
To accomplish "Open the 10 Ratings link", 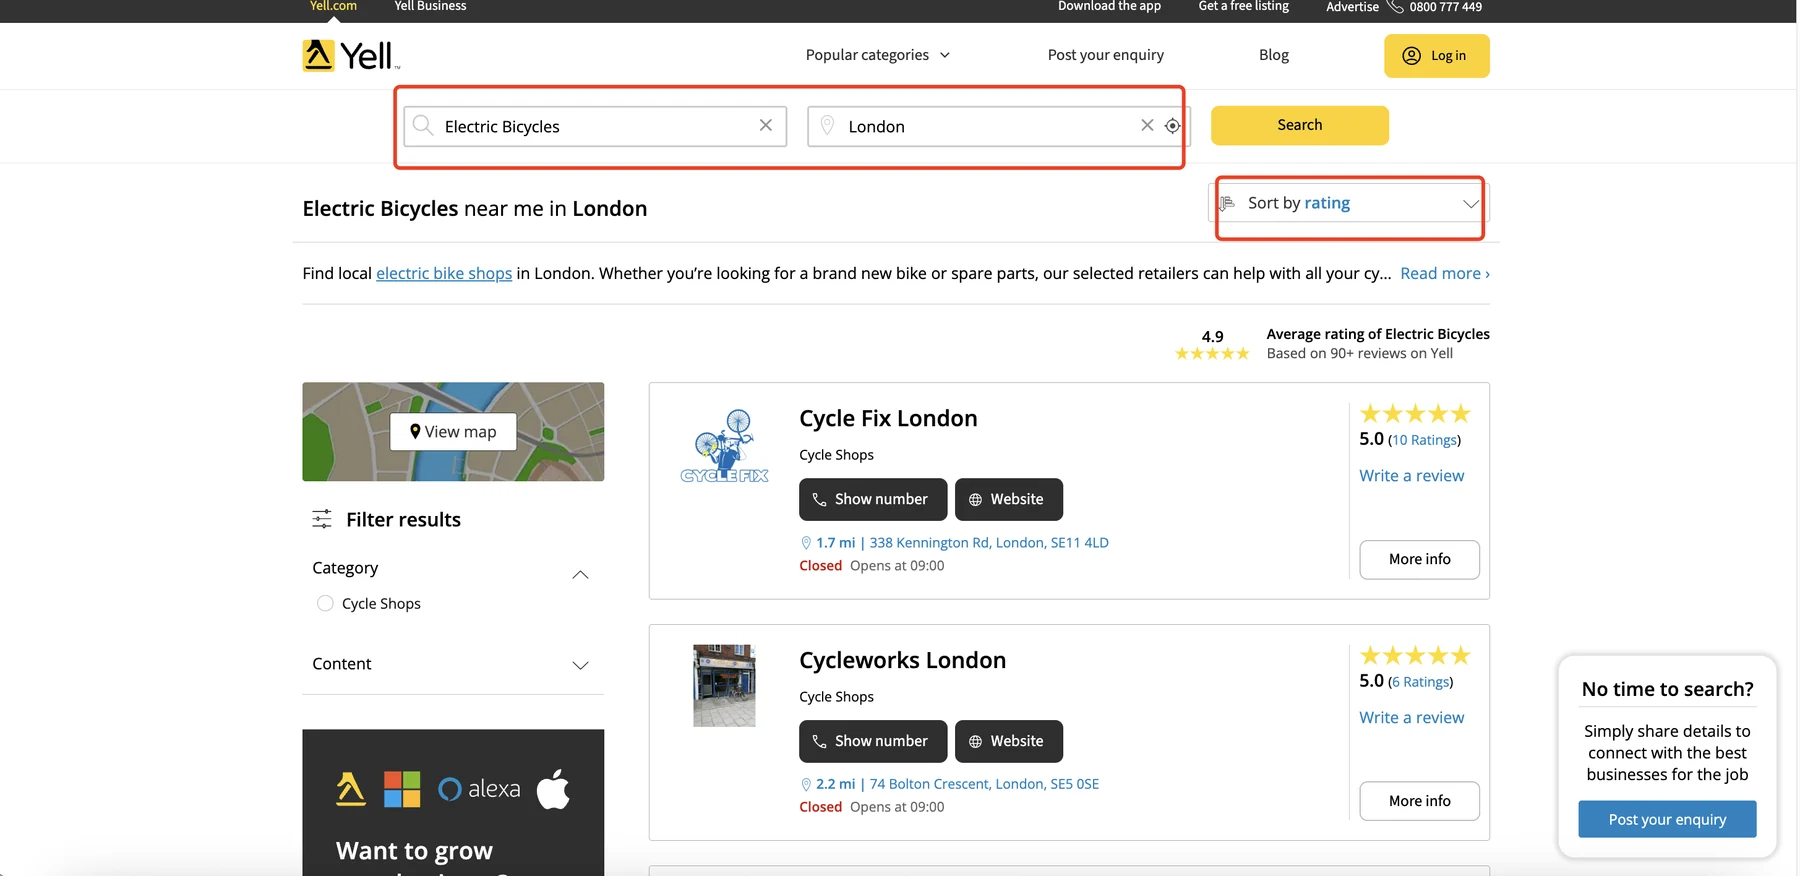I will click(x=1424, y=440).
